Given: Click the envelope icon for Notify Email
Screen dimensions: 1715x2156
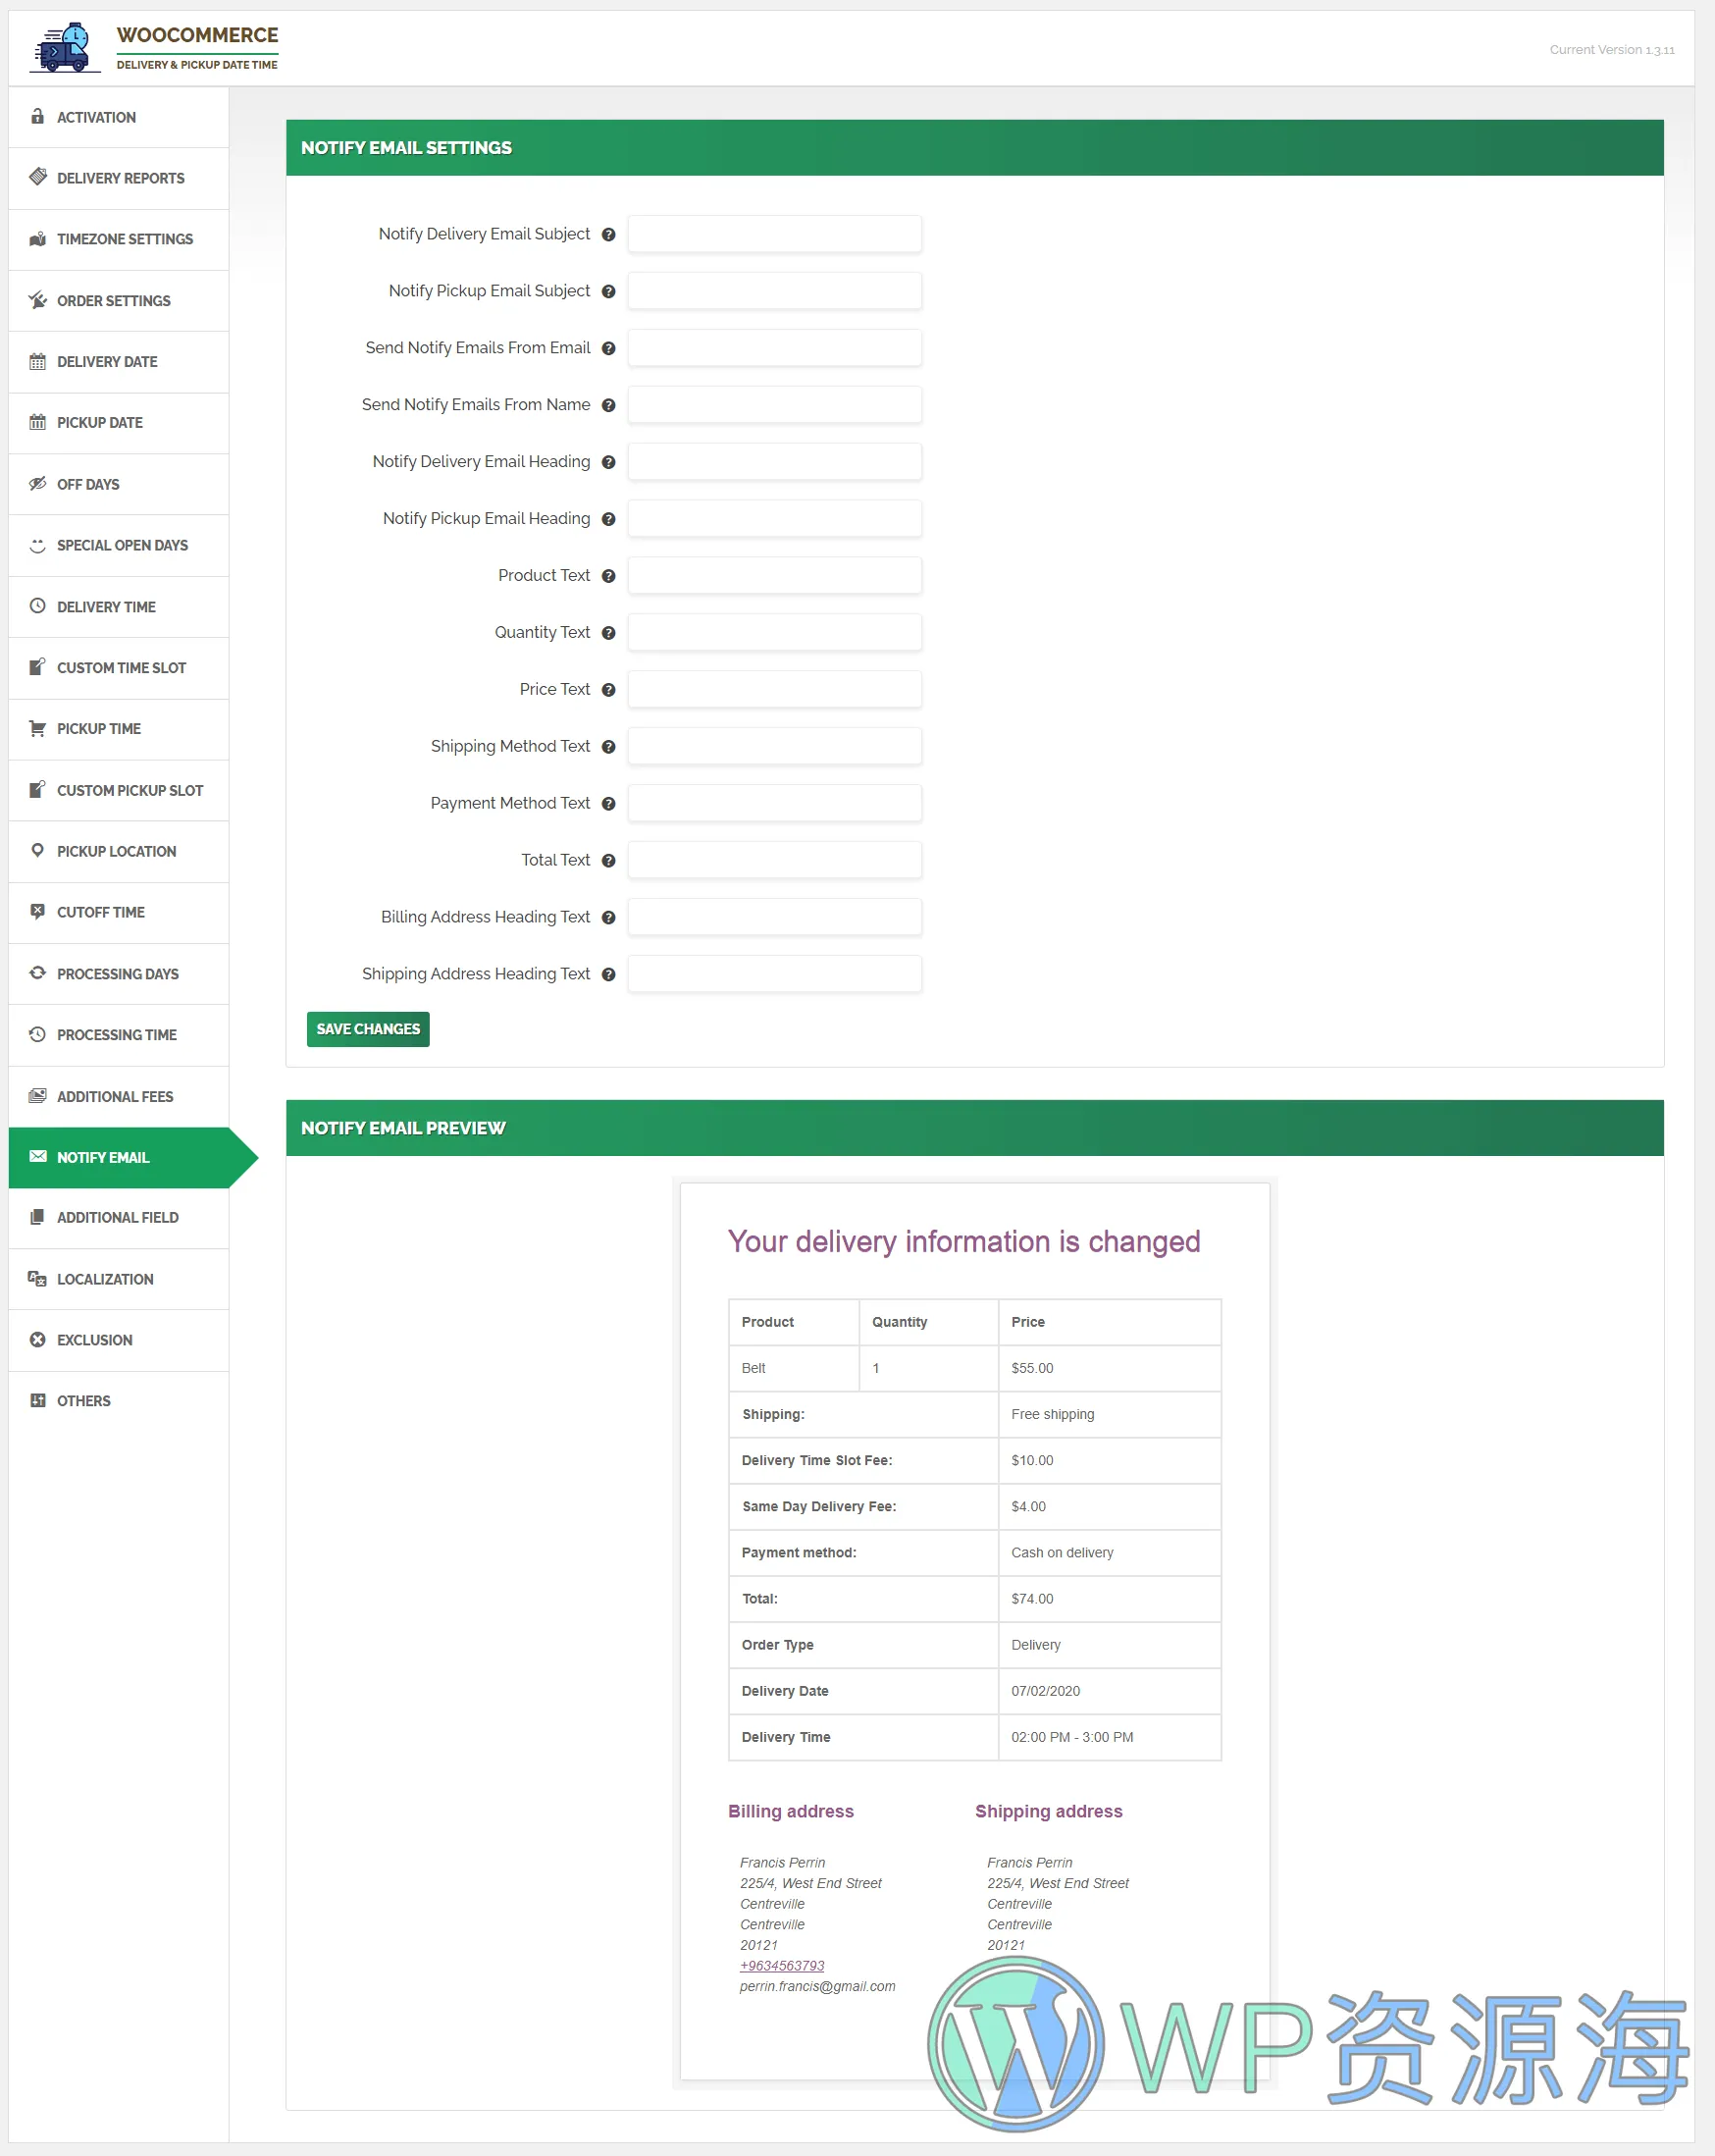Looking at the screenshot, I should (38, 1157).
